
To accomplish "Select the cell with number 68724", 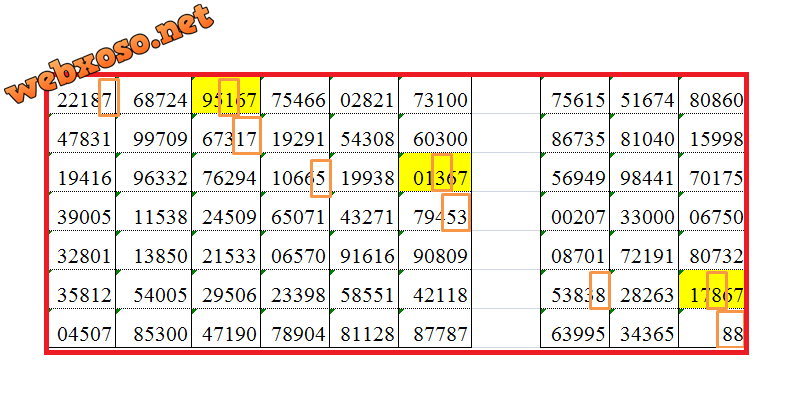I will coord(154,95).
